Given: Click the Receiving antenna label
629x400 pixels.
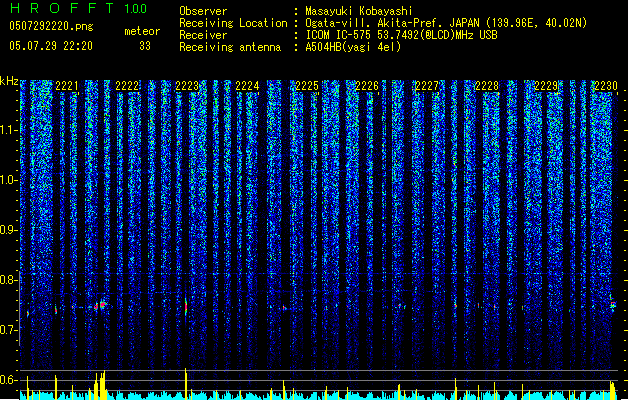Looking at the screenshot, I should coord(230,47).
